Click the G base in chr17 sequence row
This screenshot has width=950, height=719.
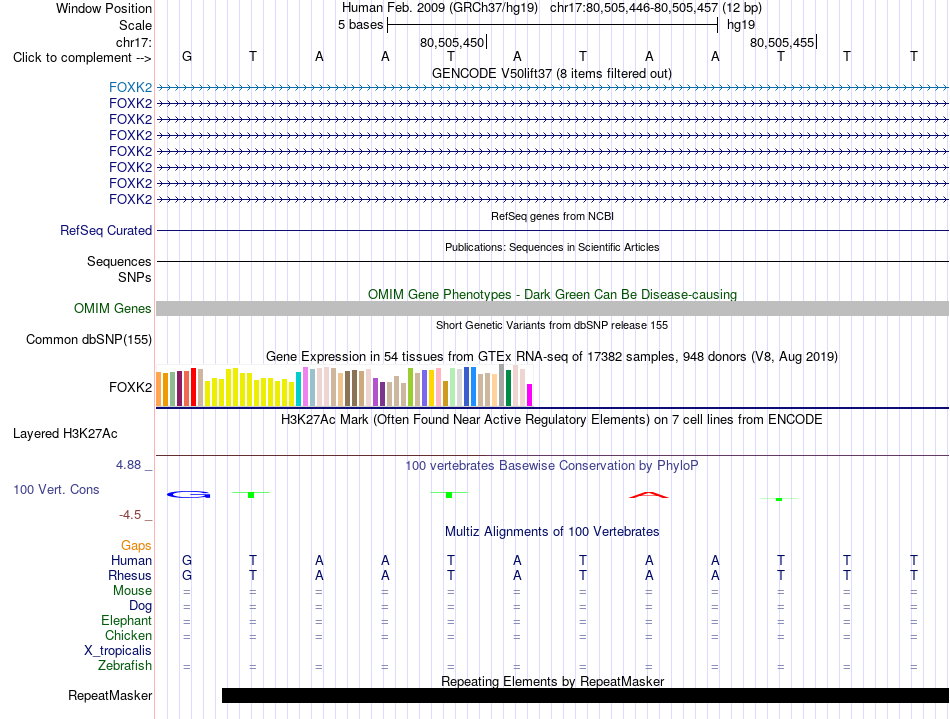click(x=187, y=56)
